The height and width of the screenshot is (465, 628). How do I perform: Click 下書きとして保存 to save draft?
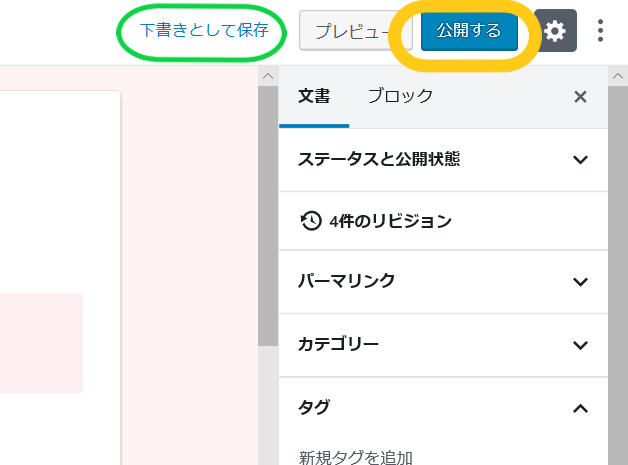(204, 30)
